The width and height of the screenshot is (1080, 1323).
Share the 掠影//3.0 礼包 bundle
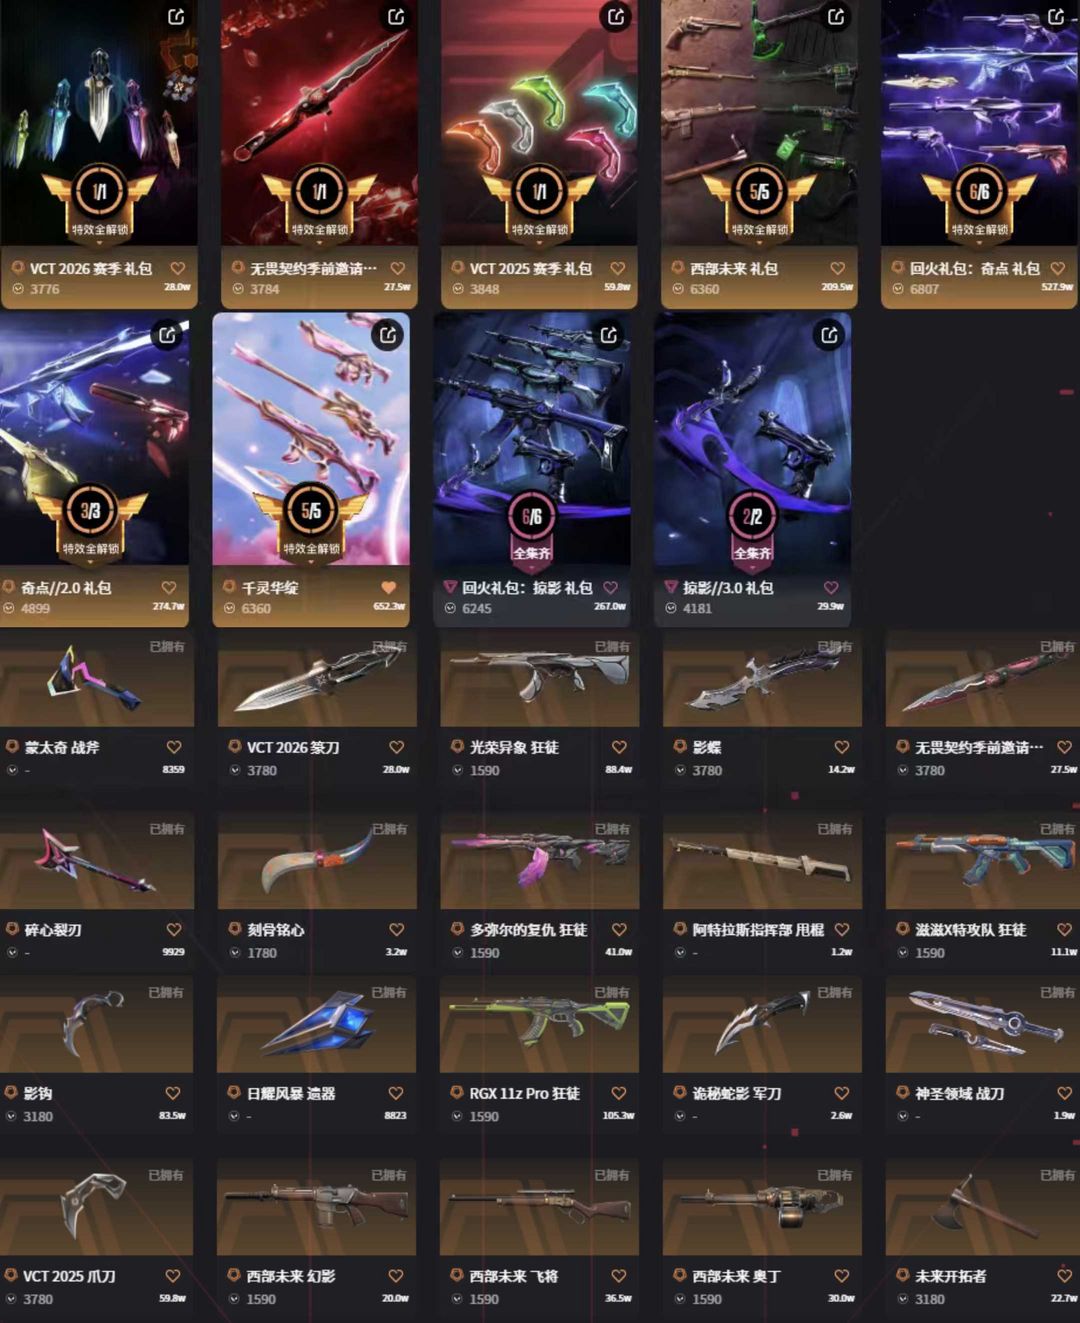(829, 335)
